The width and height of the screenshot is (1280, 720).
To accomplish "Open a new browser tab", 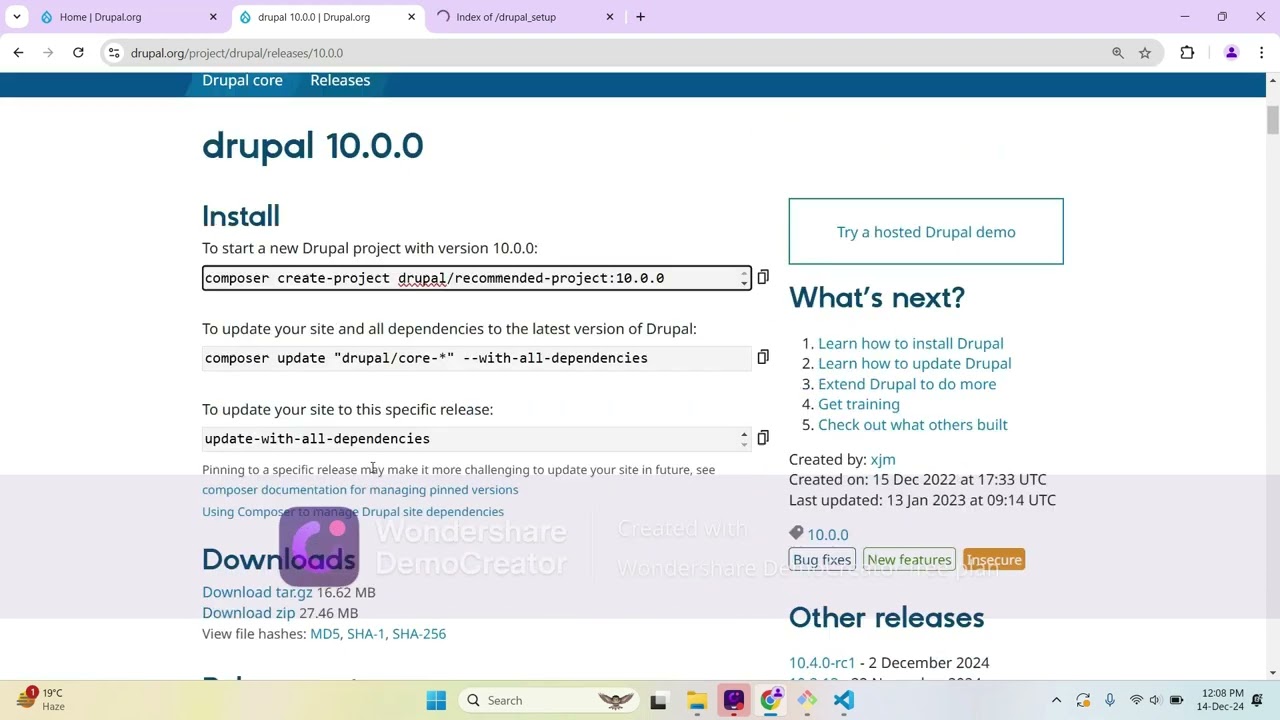I will click(x=640, y=17).
